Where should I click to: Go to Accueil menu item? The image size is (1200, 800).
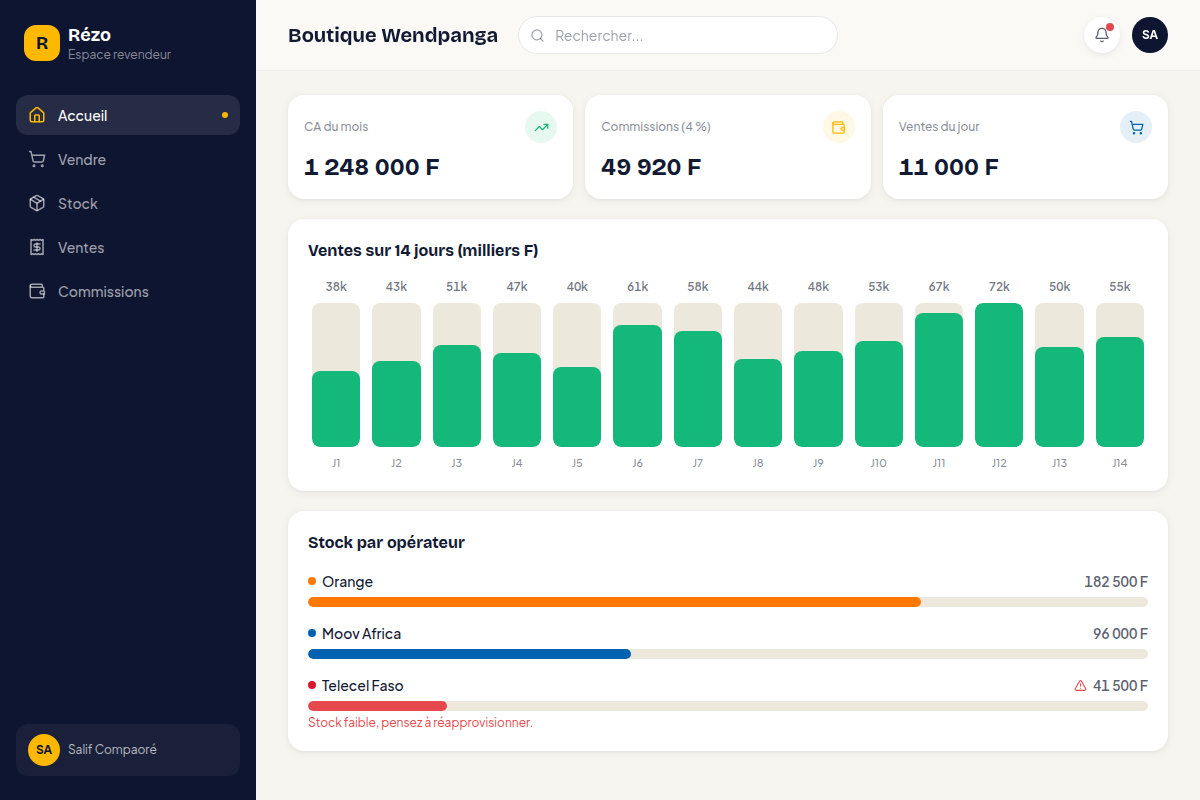point(128,115)
